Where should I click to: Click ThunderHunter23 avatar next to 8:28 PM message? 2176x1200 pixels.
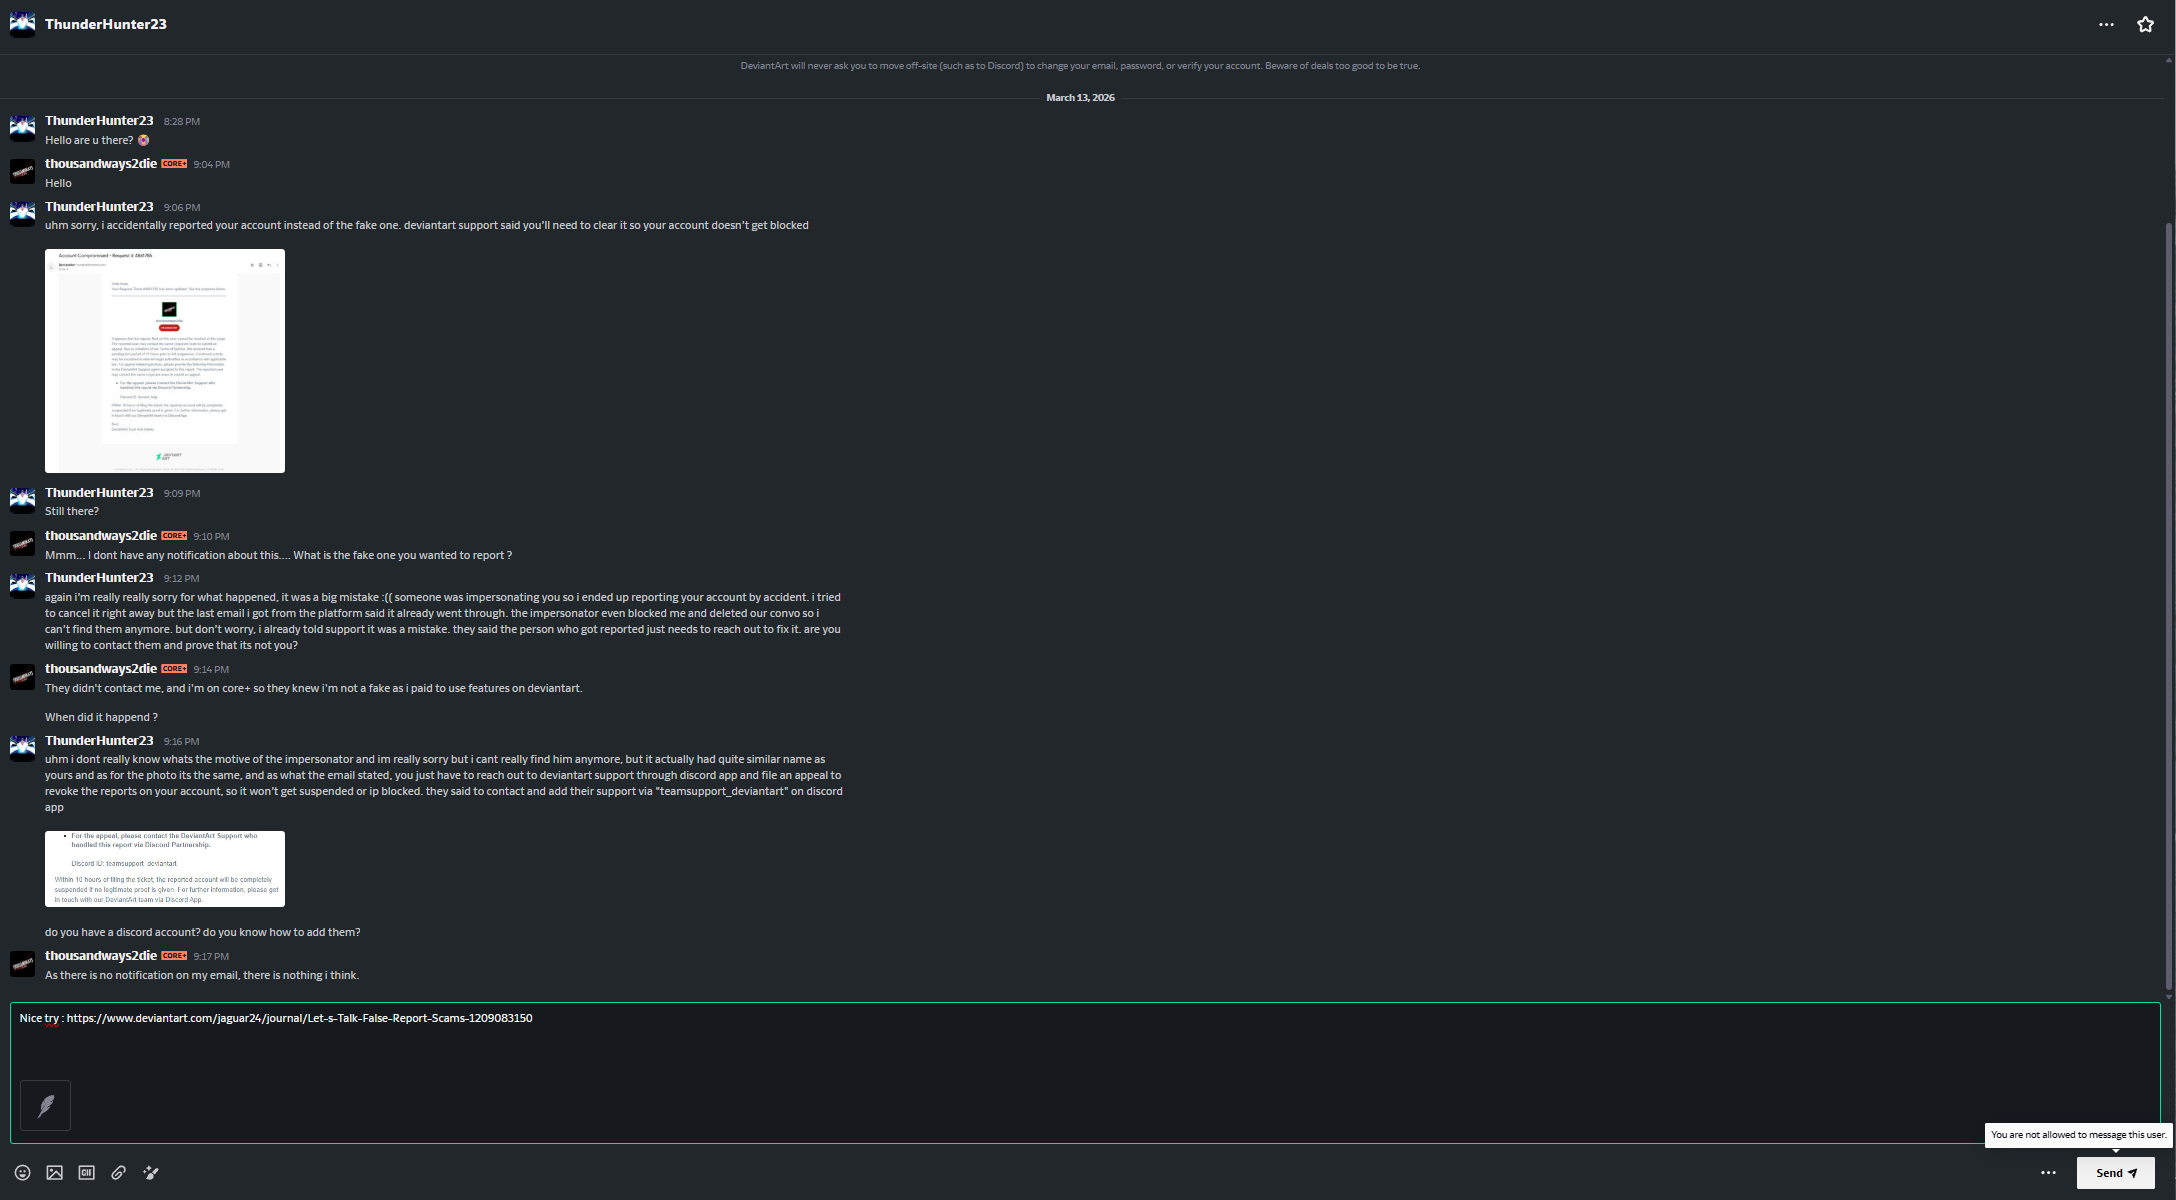click(x=22, y=128)
